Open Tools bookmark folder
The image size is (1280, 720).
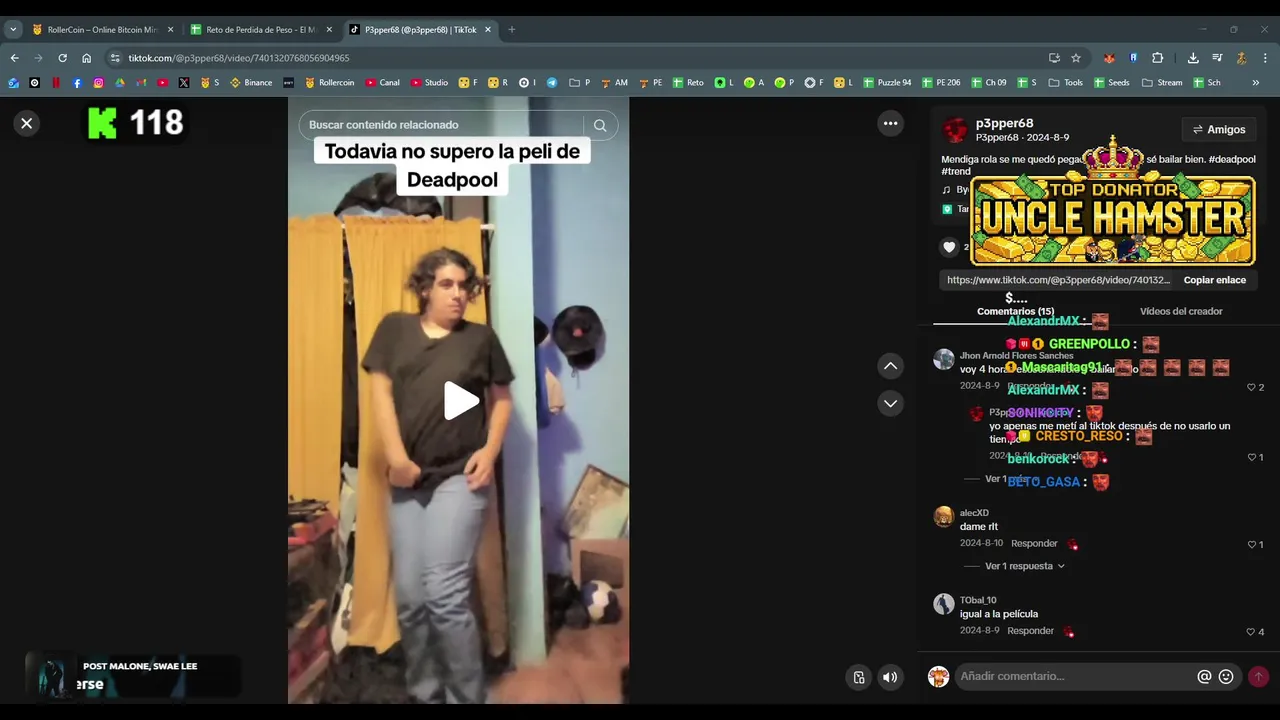click(1064, 83)
